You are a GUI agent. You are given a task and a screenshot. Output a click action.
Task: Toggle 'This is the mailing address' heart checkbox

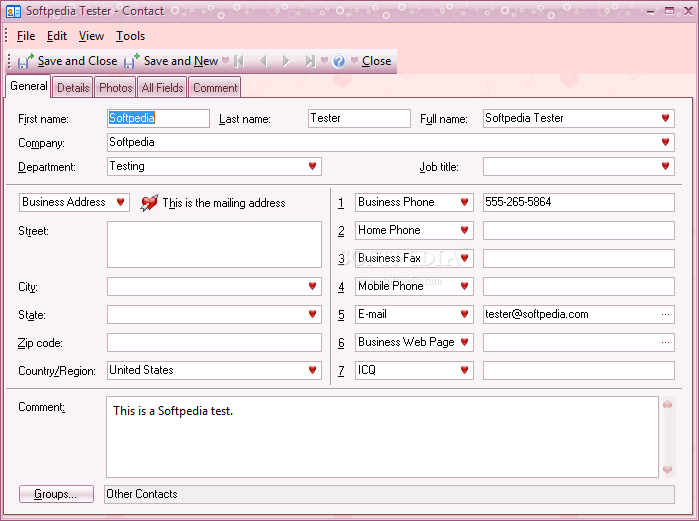[149, 203]
